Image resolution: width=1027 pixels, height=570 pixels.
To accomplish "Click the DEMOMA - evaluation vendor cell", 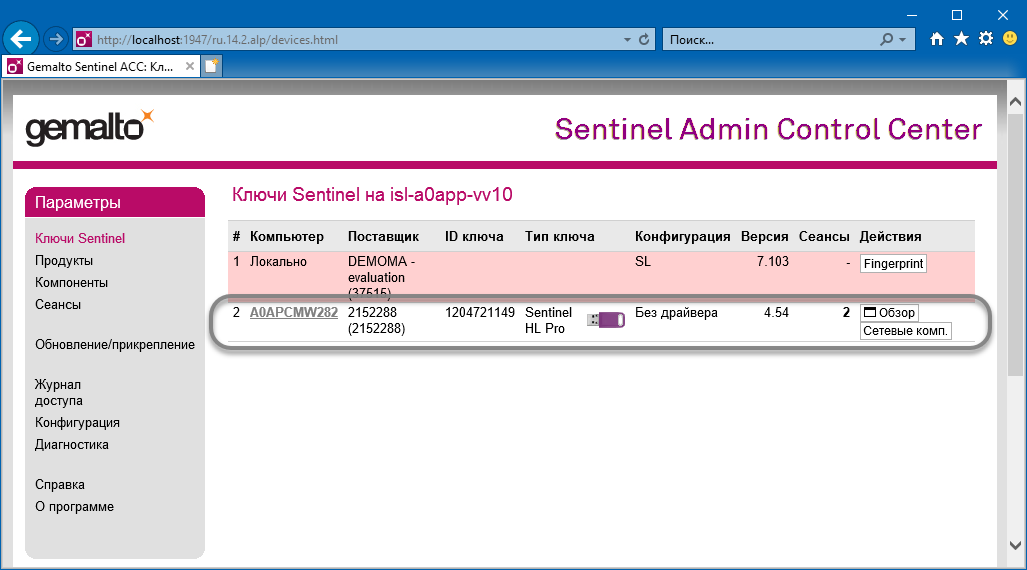I will (x=381, y=277).
